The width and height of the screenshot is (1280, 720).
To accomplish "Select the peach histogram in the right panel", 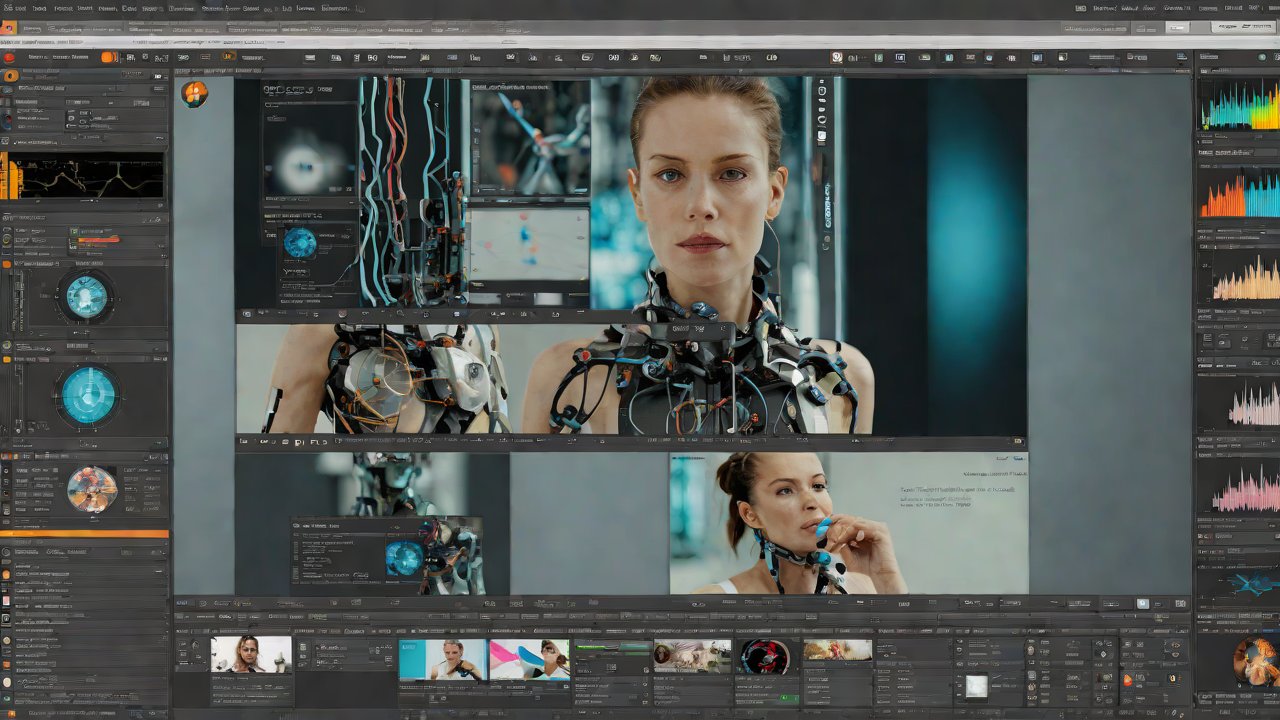I will [x=1245, y=277].
